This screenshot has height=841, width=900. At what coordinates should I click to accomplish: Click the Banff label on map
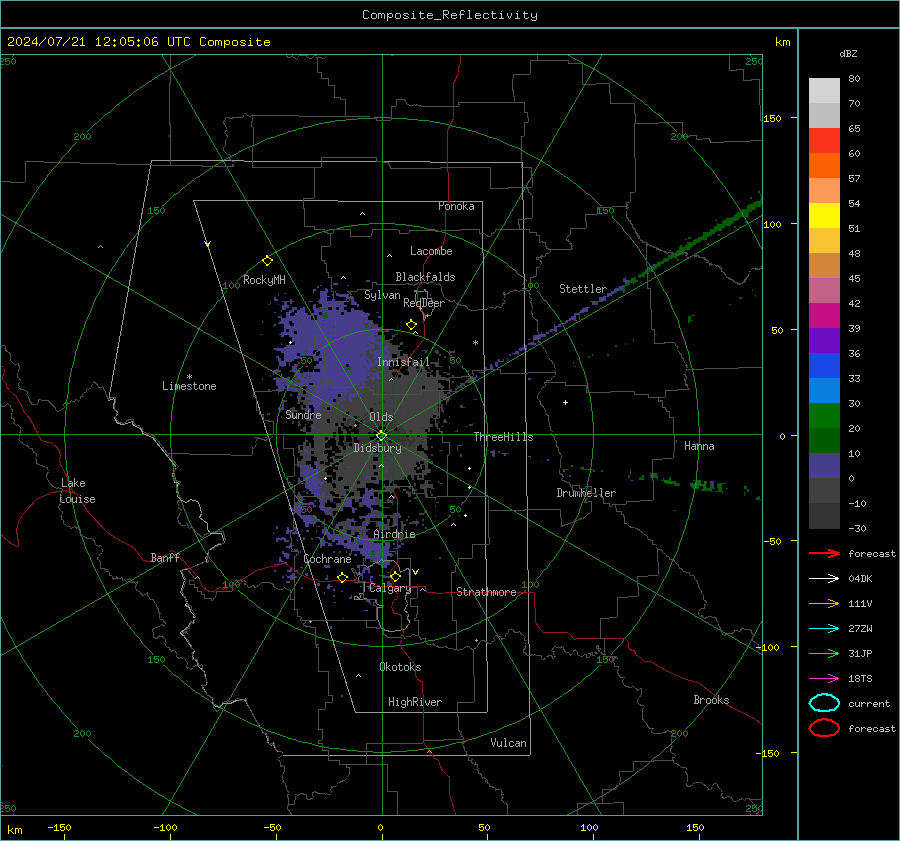pos(165,557)
